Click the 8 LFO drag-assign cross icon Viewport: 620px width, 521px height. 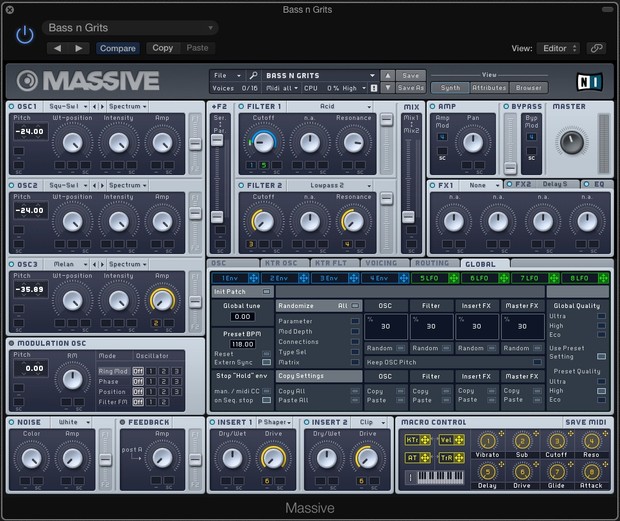(603, 278)
